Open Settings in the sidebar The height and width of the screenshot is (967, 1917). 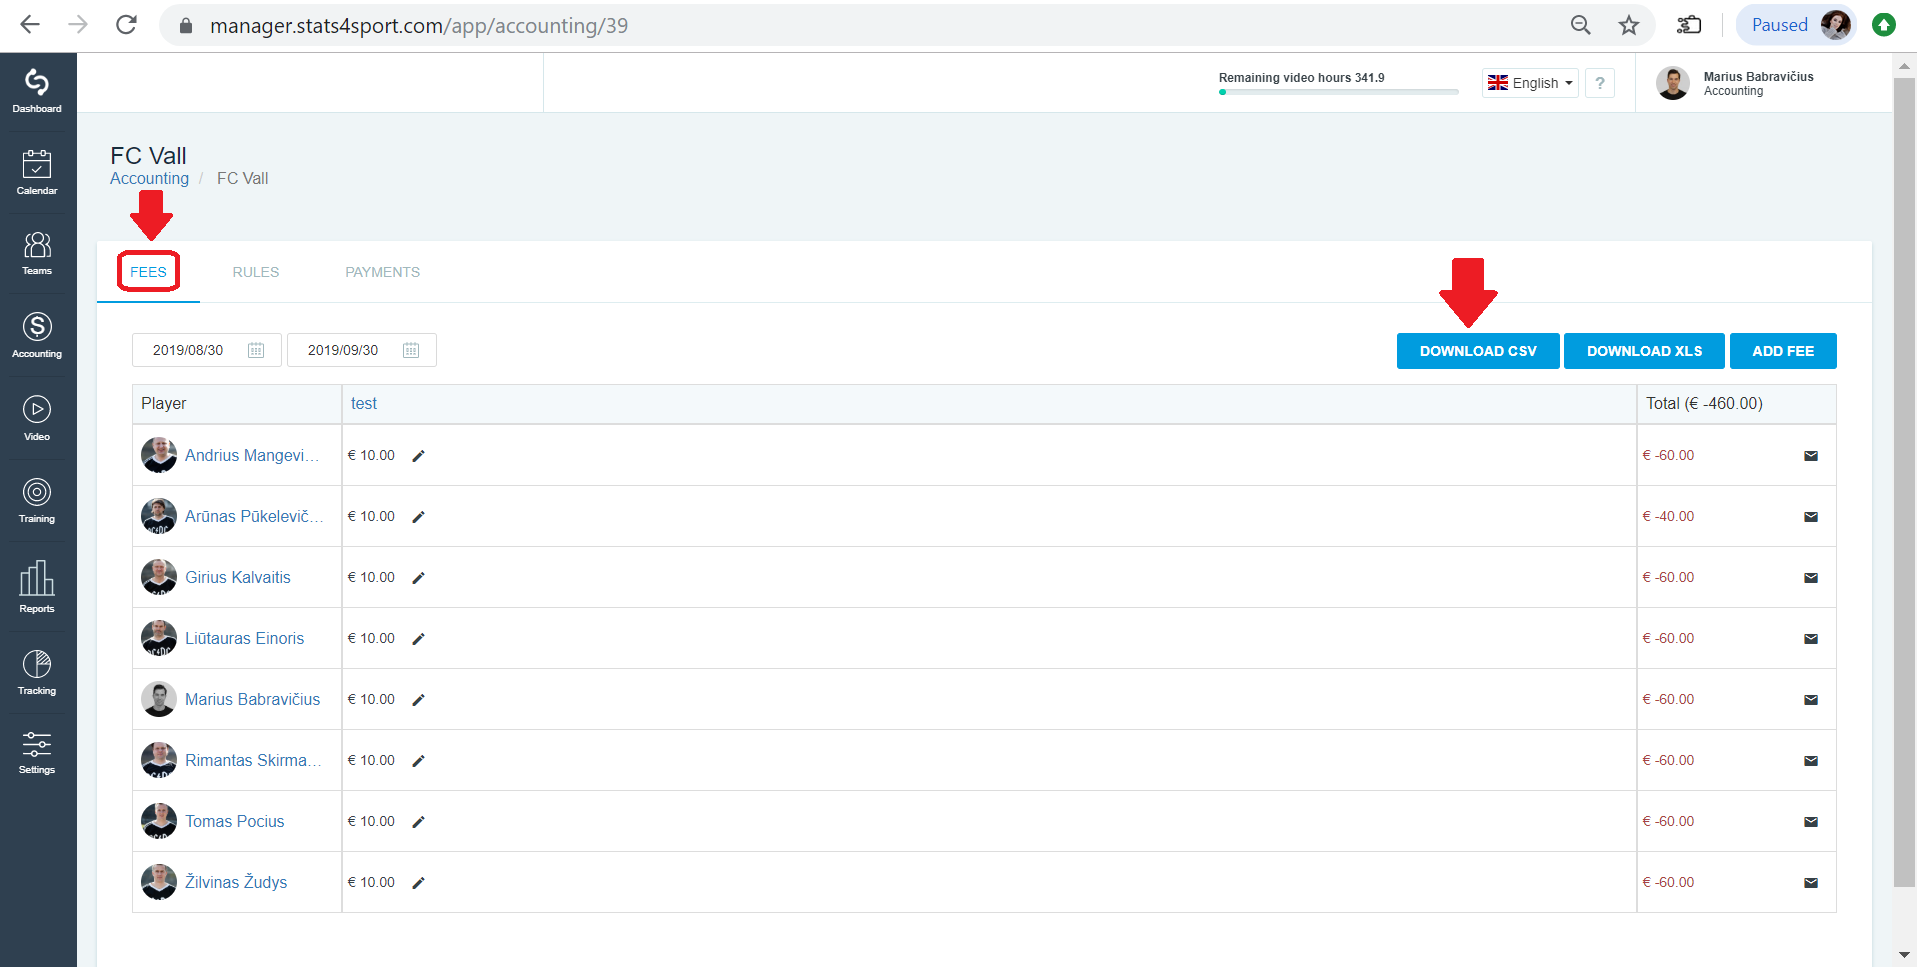click(x=37, y=753)
